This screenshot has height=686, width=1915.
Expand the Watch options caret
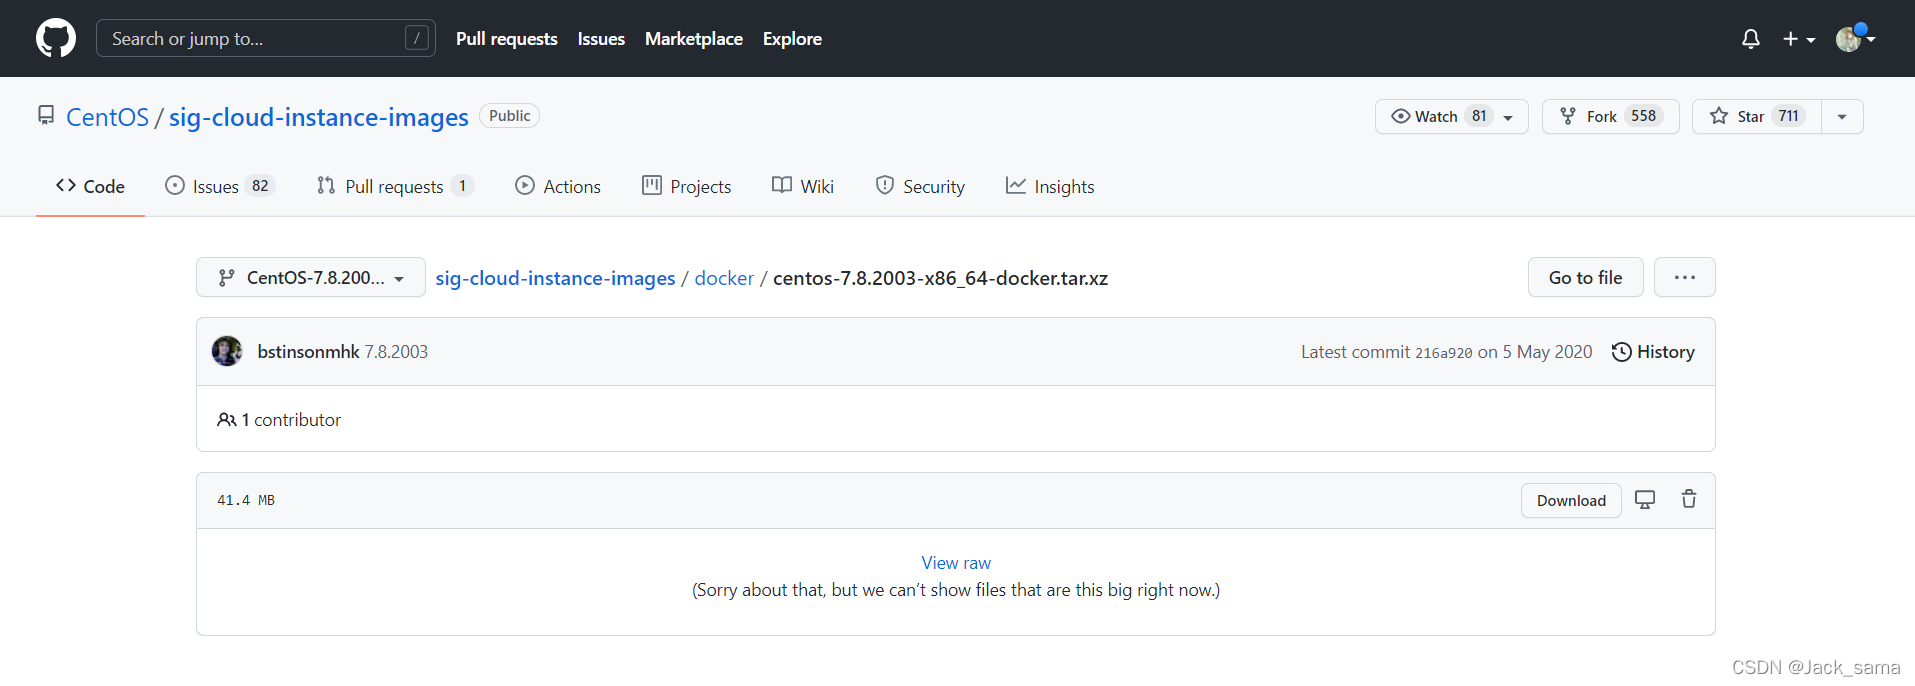(x=1508, y=117)
